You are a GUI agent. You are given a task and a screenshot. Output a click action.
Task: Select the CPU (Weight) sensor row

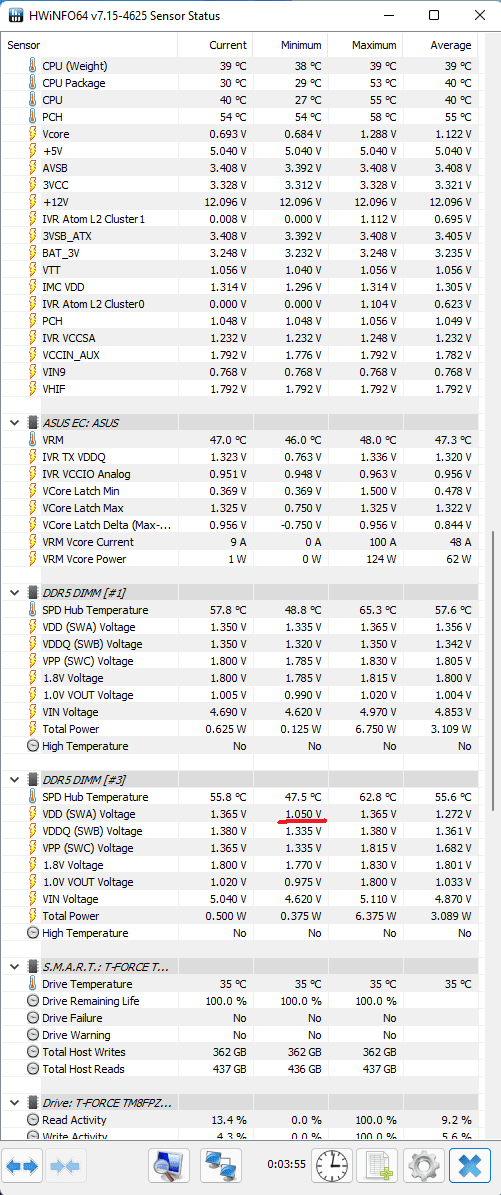pos(241,66)
